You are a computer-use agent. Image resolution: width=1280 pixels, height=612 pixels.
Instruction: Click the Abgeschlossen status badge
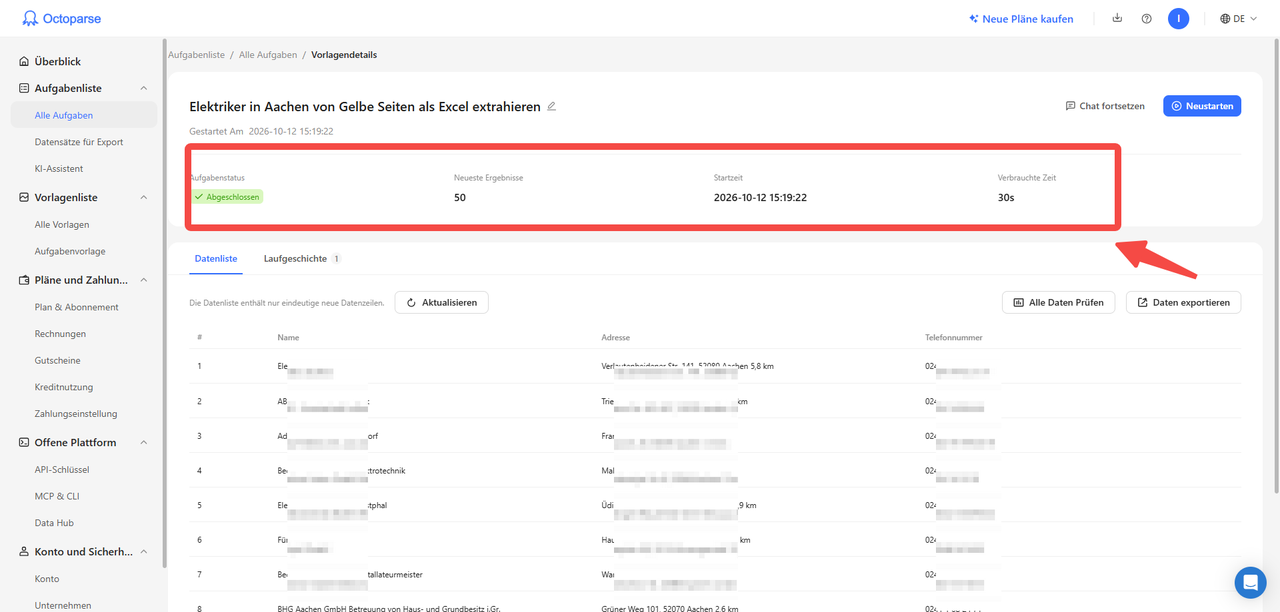click(227, 197)
